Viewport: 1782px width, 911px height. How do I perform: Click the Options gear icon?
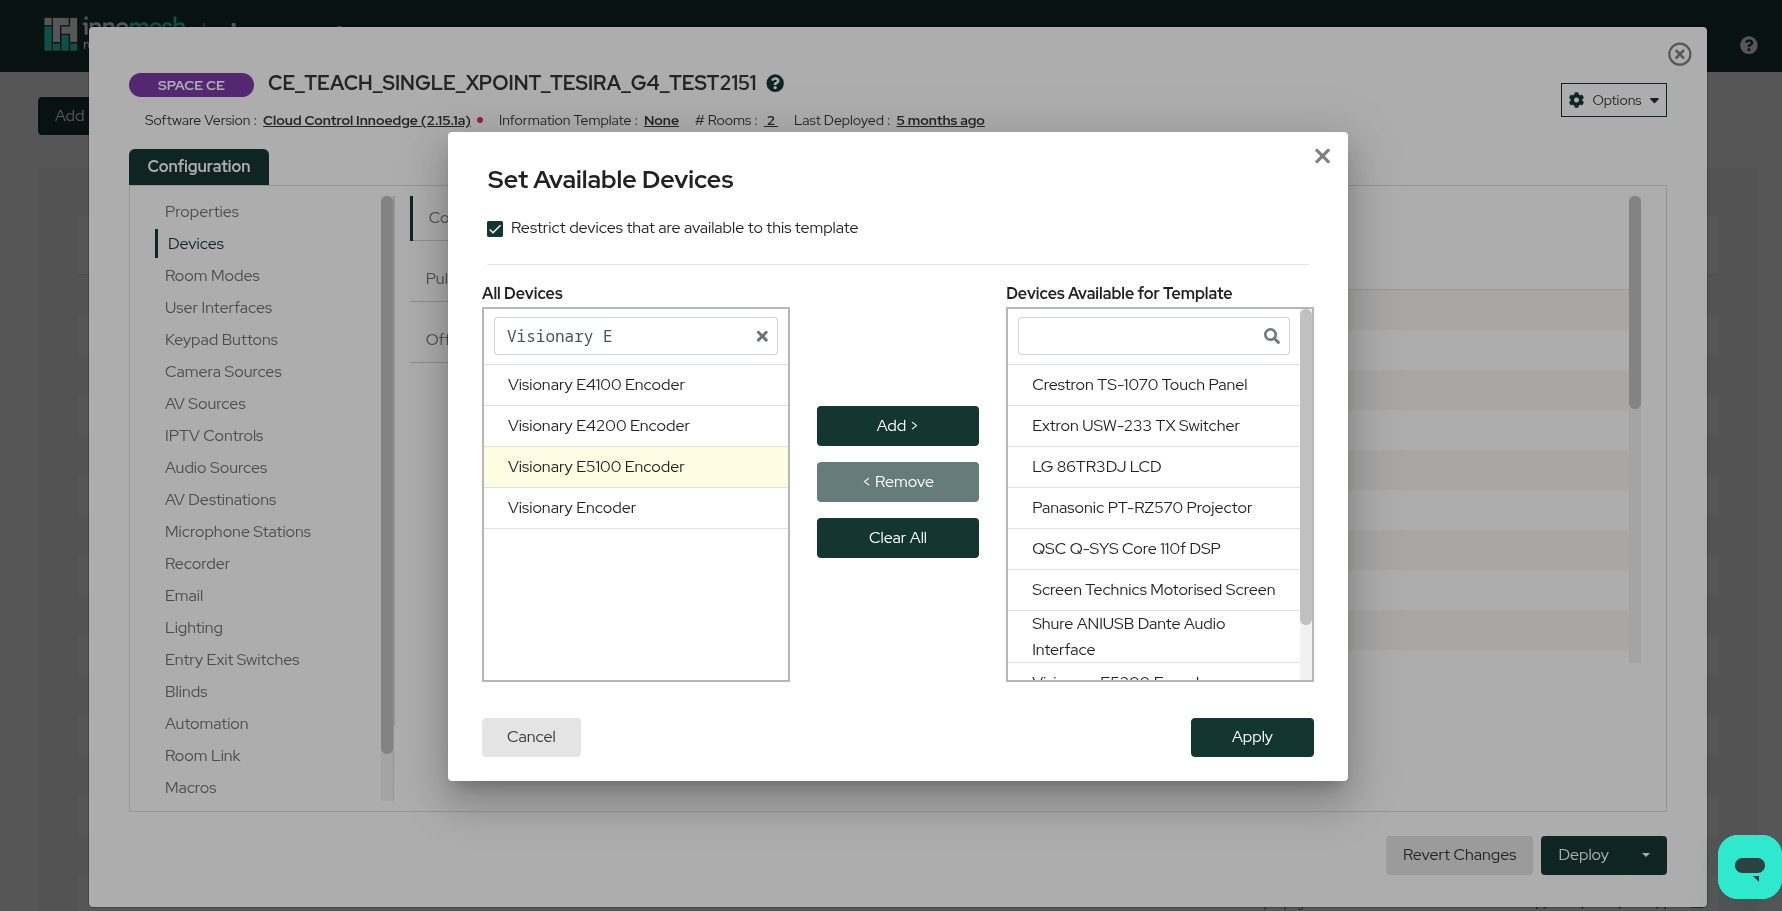pos(1577,100)
